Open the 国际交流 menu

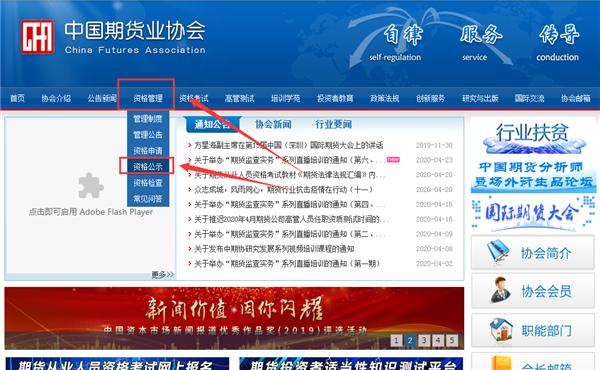[x=530, y=98]
